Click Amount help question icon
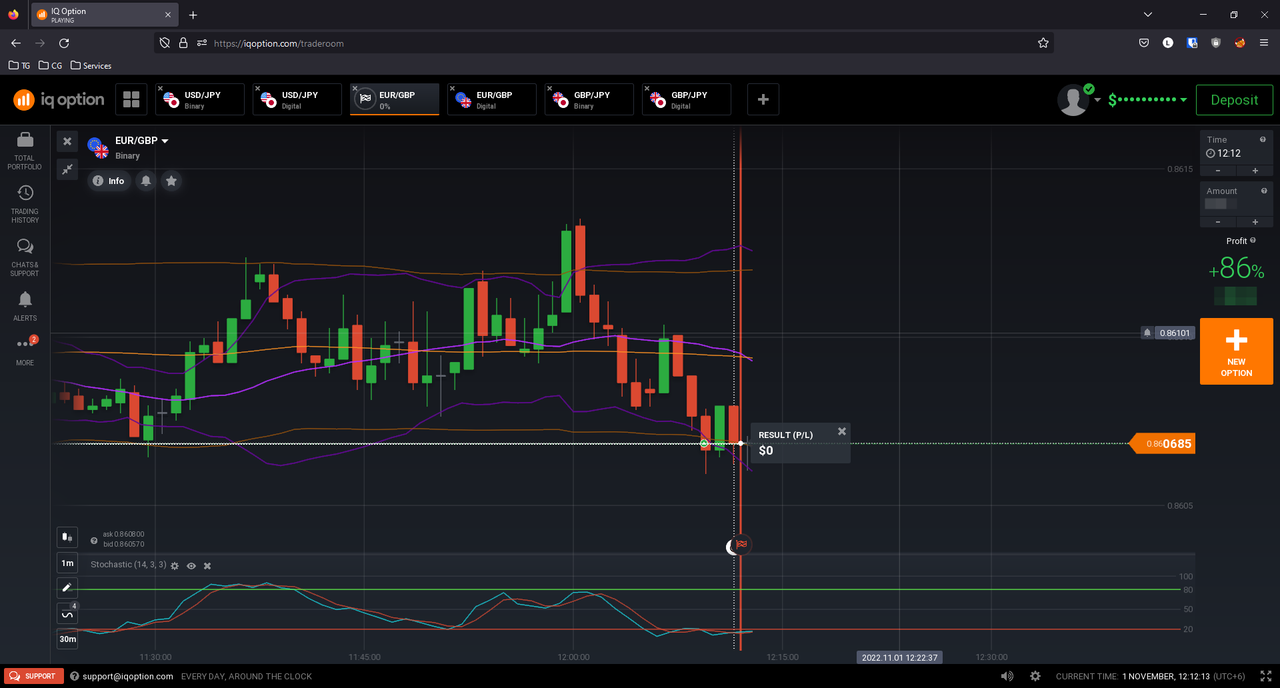Viewport: 1280px width, 688px height. tap(1264, 191)
